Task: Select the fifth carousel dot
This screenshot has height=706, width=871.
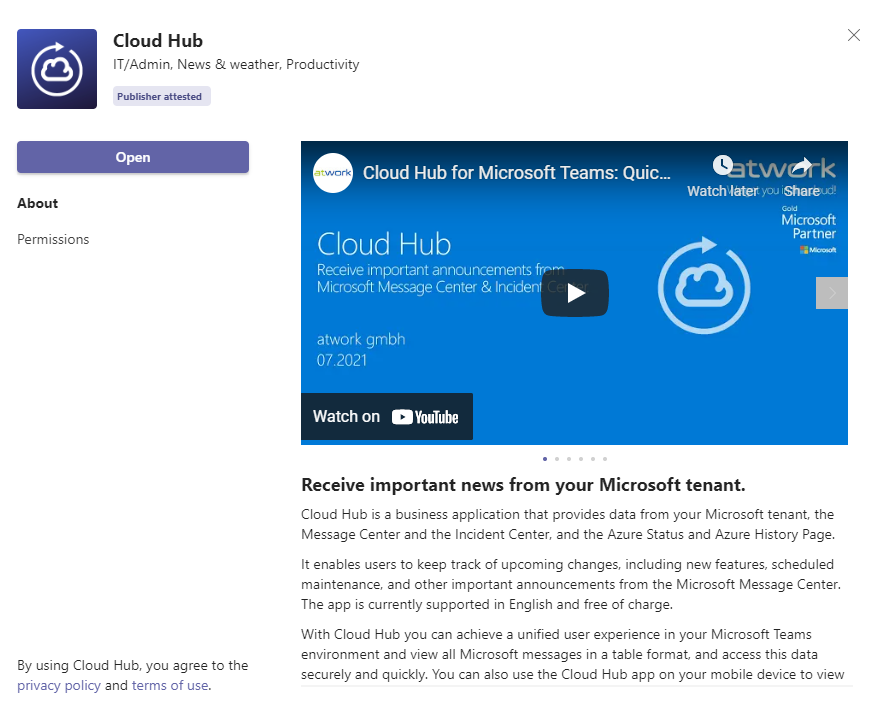Action: (593, 459)
